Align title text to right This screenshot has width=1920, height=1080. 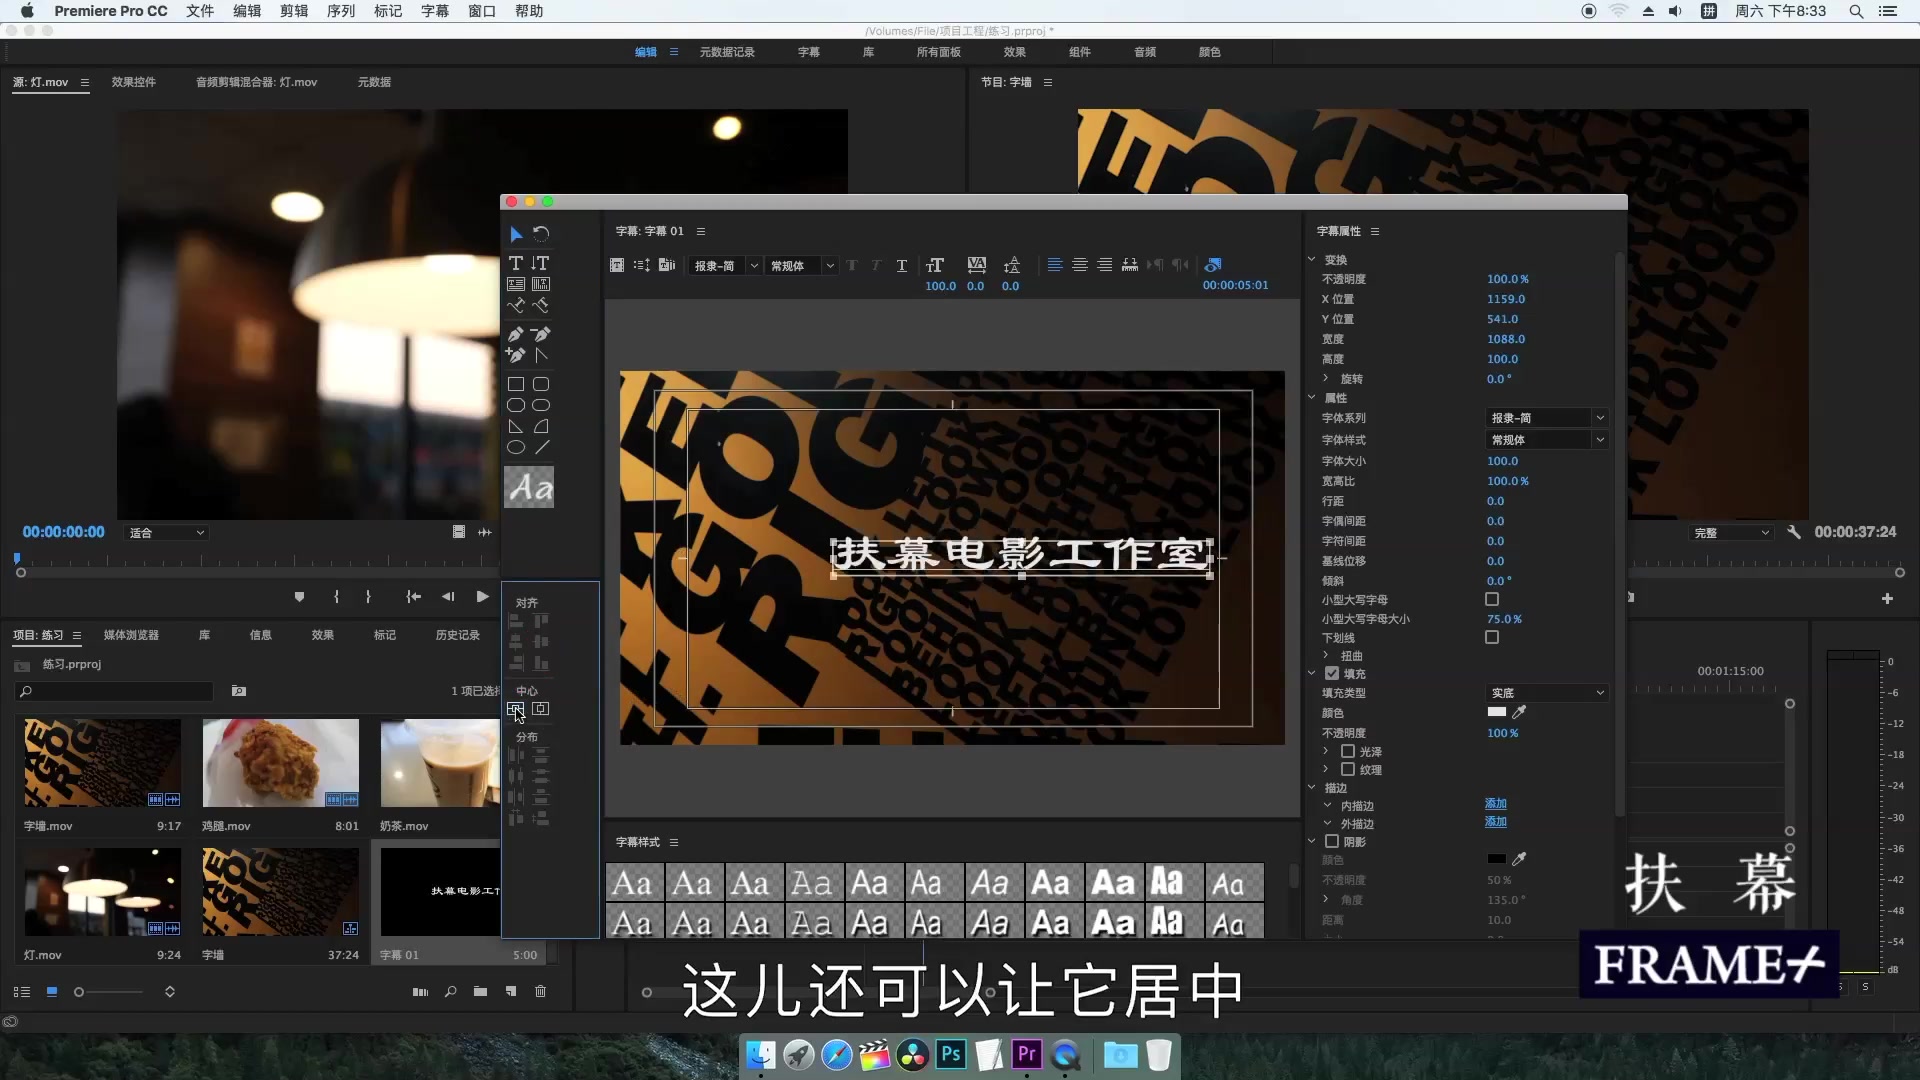(1105, 265)
